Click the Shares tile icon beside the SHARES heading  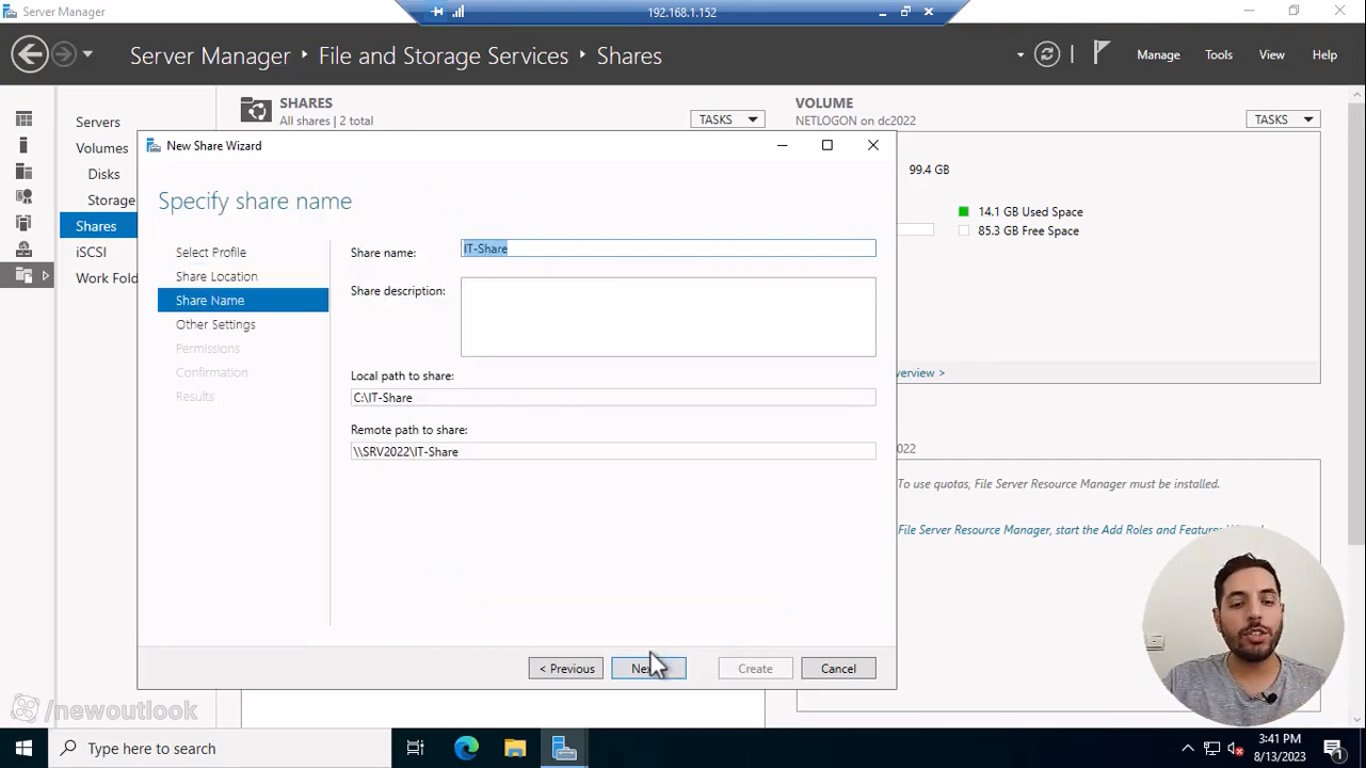pyautogui.click(x=256, y=110)
